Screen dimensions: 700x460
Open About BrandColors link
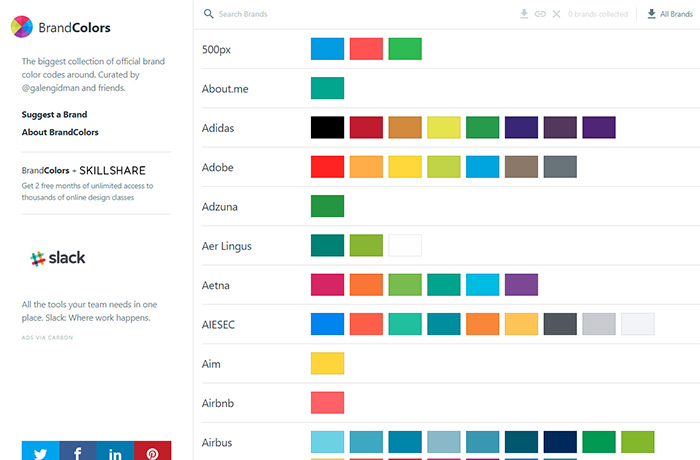[x=60, y=132]
